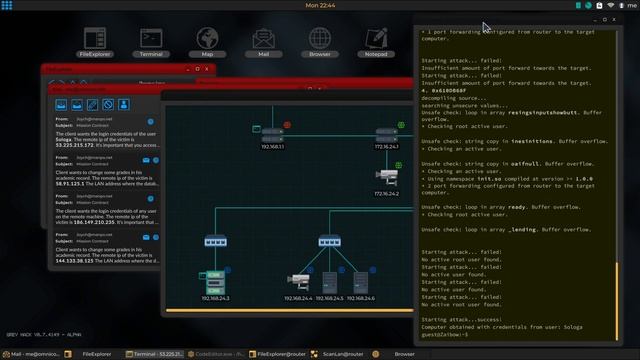Click envelope icon on 144.133.38.125 mail

click(x=146, y=237)
